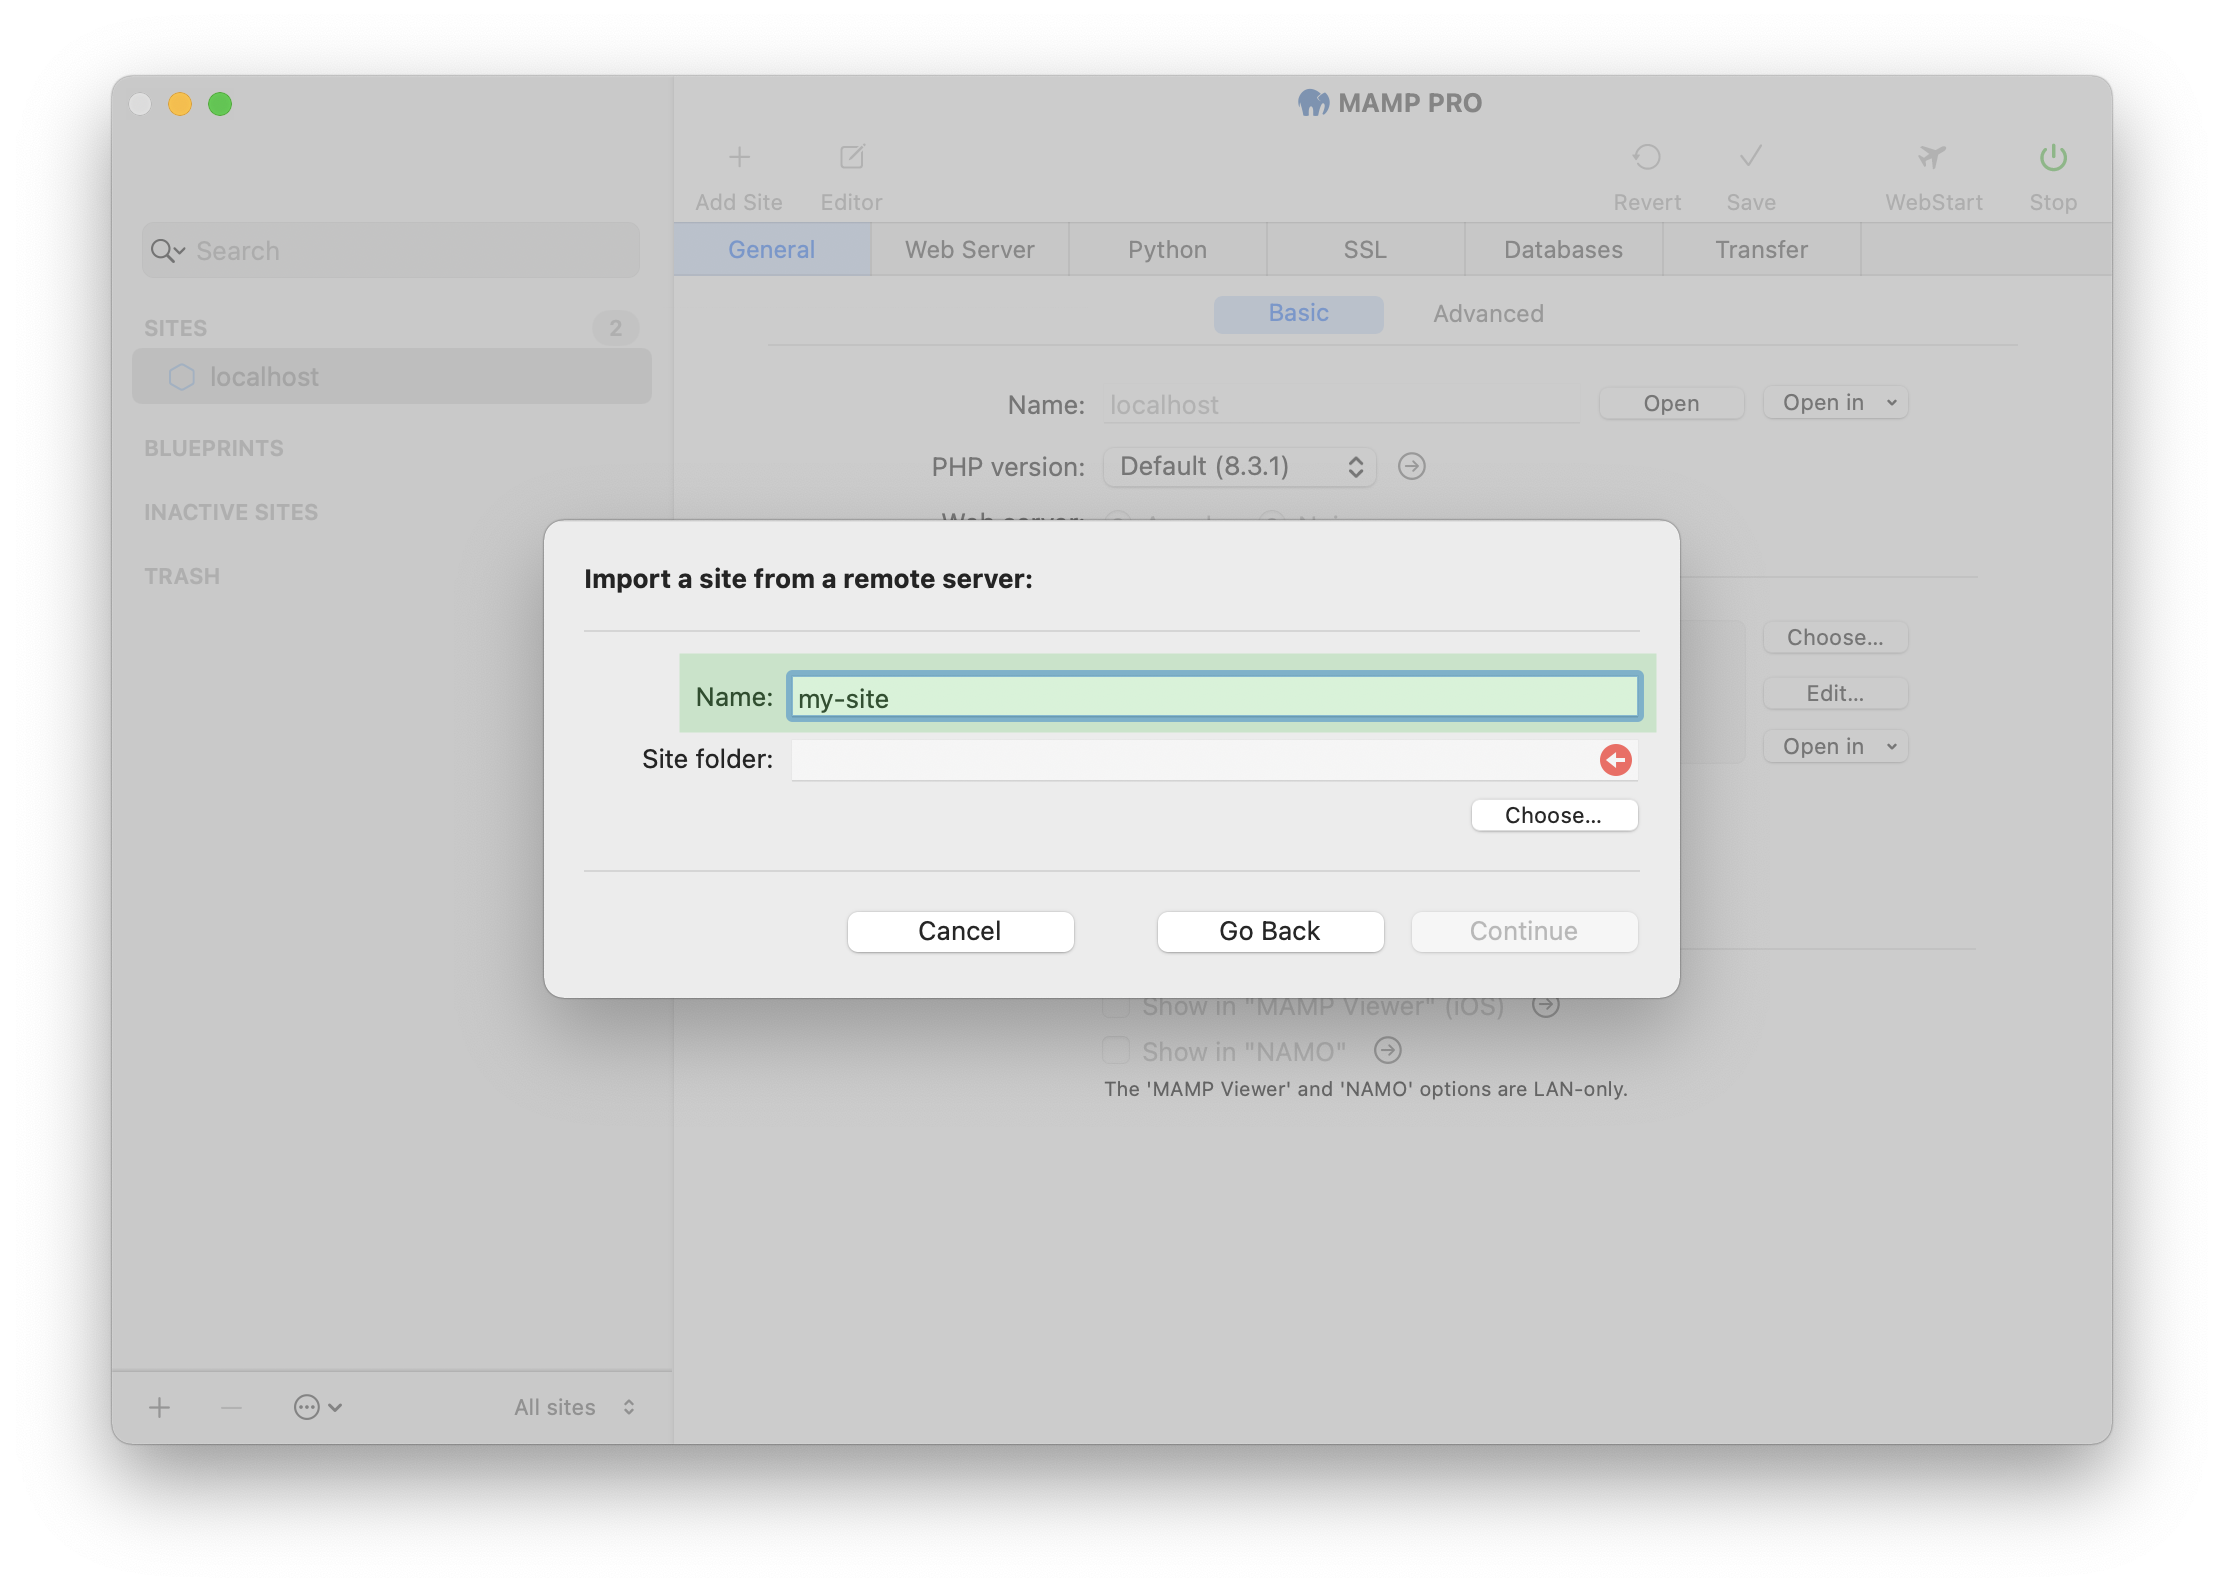Click the Continue button
Screen dimensions: 2224x1592
1524,932
